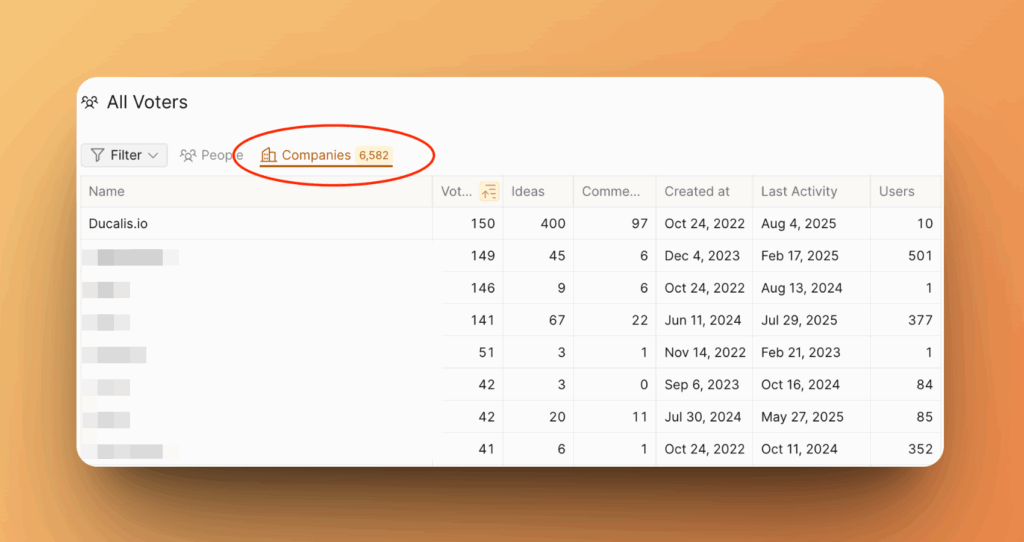The image size is (1024, 542).
Task: Click the Companies building icon
Action: point(268,155)
